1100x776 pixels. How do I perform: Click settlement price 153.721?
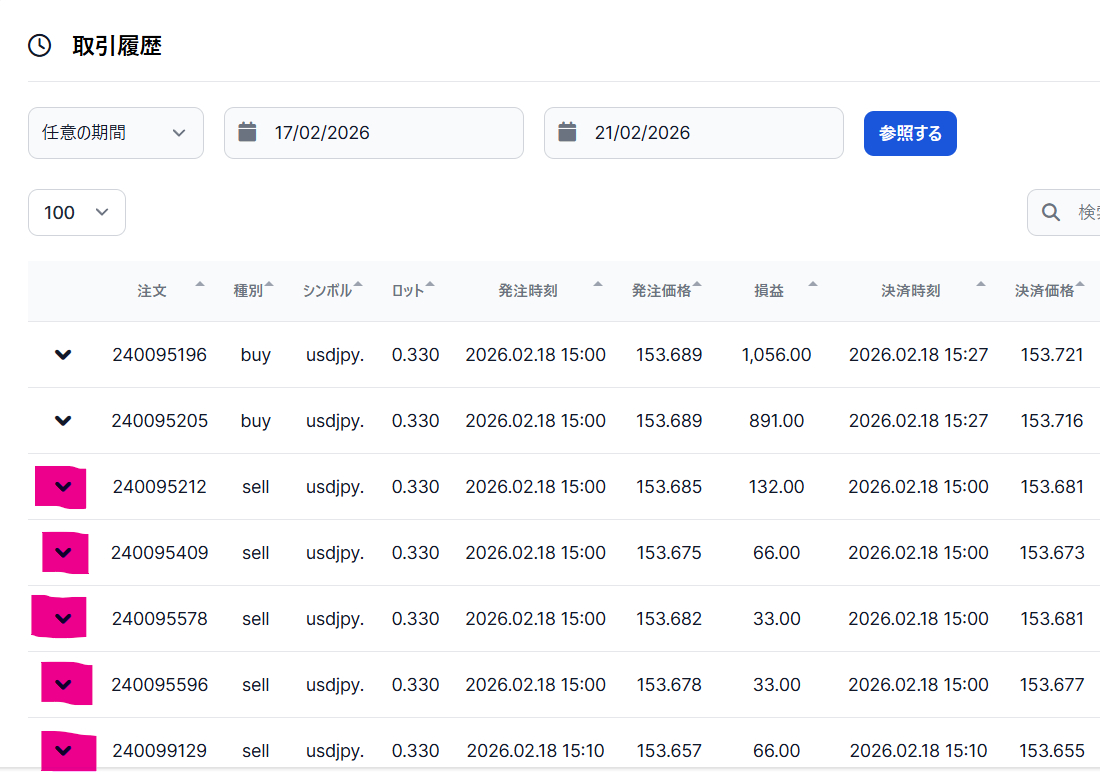coord(1052,355)
